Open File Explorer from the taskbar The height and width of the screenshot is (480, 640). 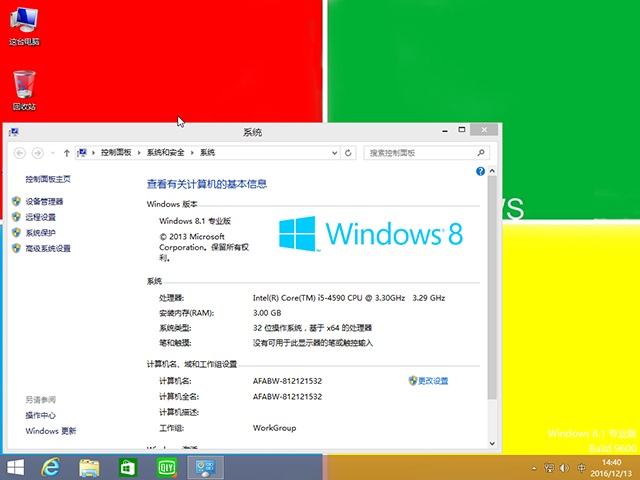[90, 467]
